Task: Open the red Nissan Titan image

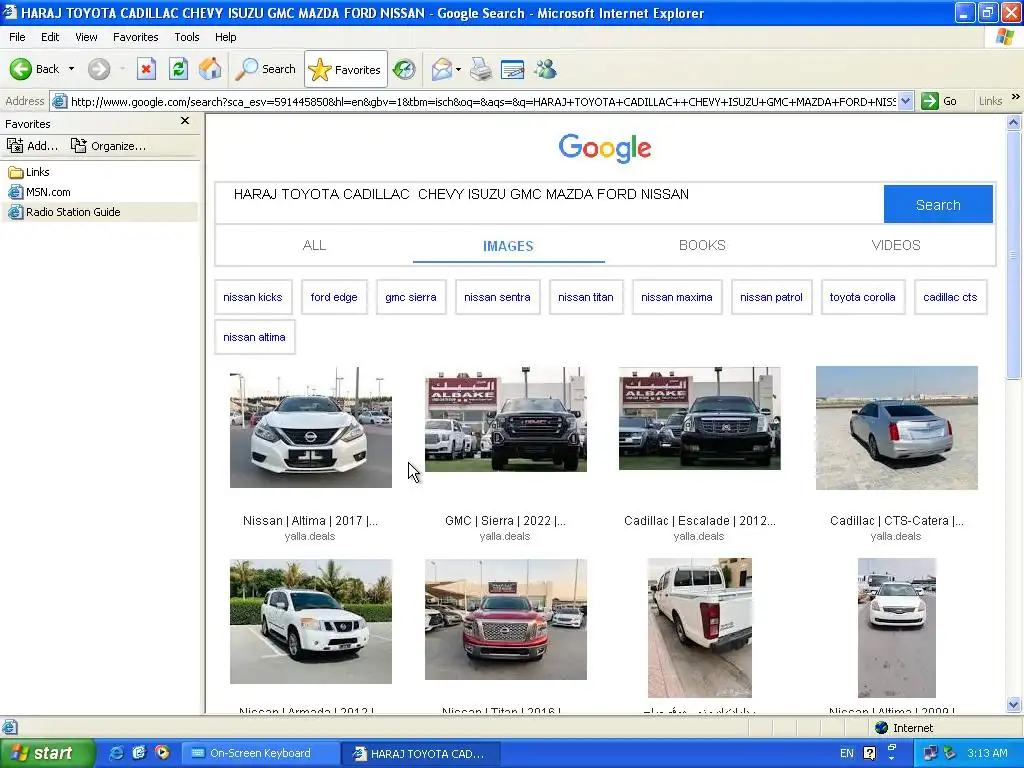Action: (505, 619)
